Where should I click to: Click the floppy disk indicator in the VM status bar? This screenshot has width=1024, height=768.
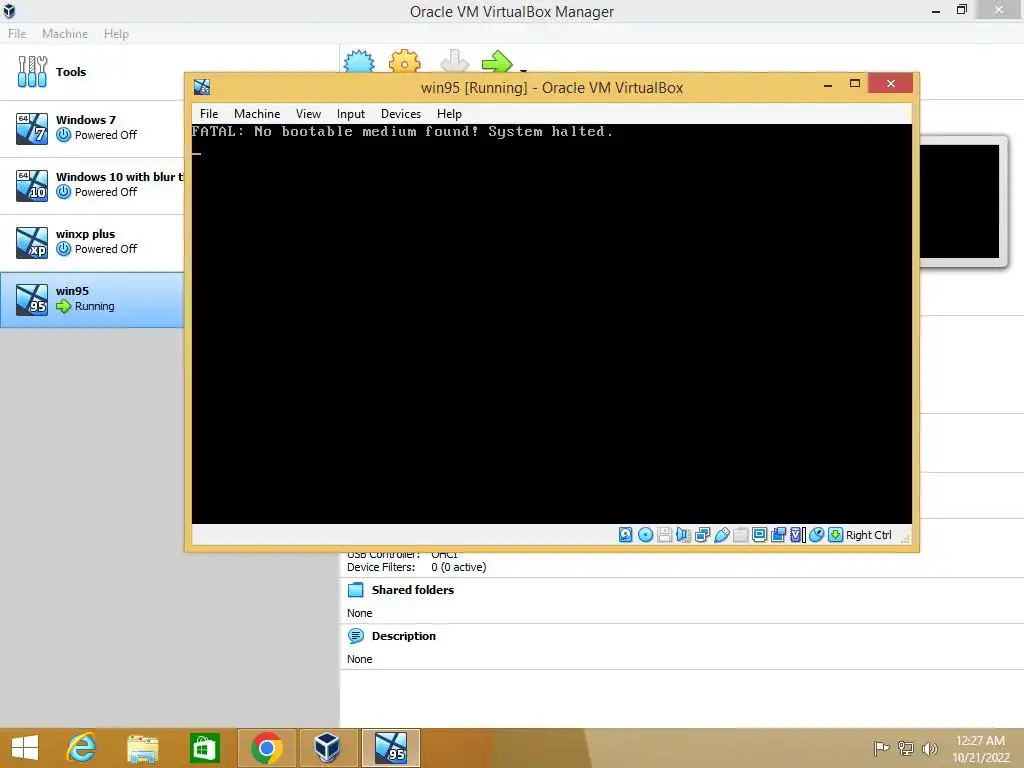point(664,535)
